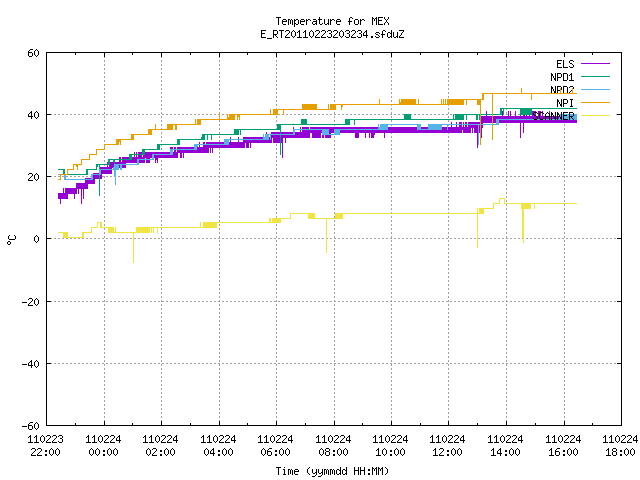Viewport: 640px width, 480px height.
Task: Click the y-axis tick label -60
Action: 31,426
